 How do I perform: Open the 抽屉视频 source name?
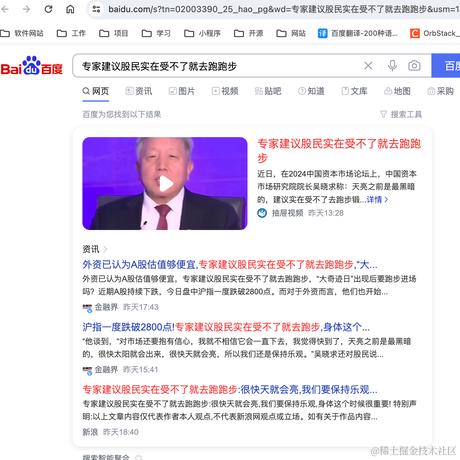pos(287,213)
